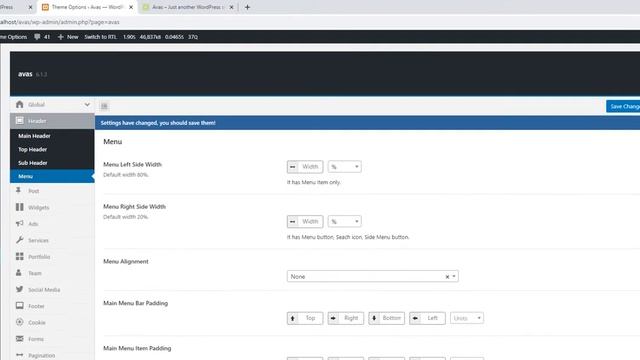Click the Social Media section label
The width and height of the screenshot is (640, 360).
[44, 289]
